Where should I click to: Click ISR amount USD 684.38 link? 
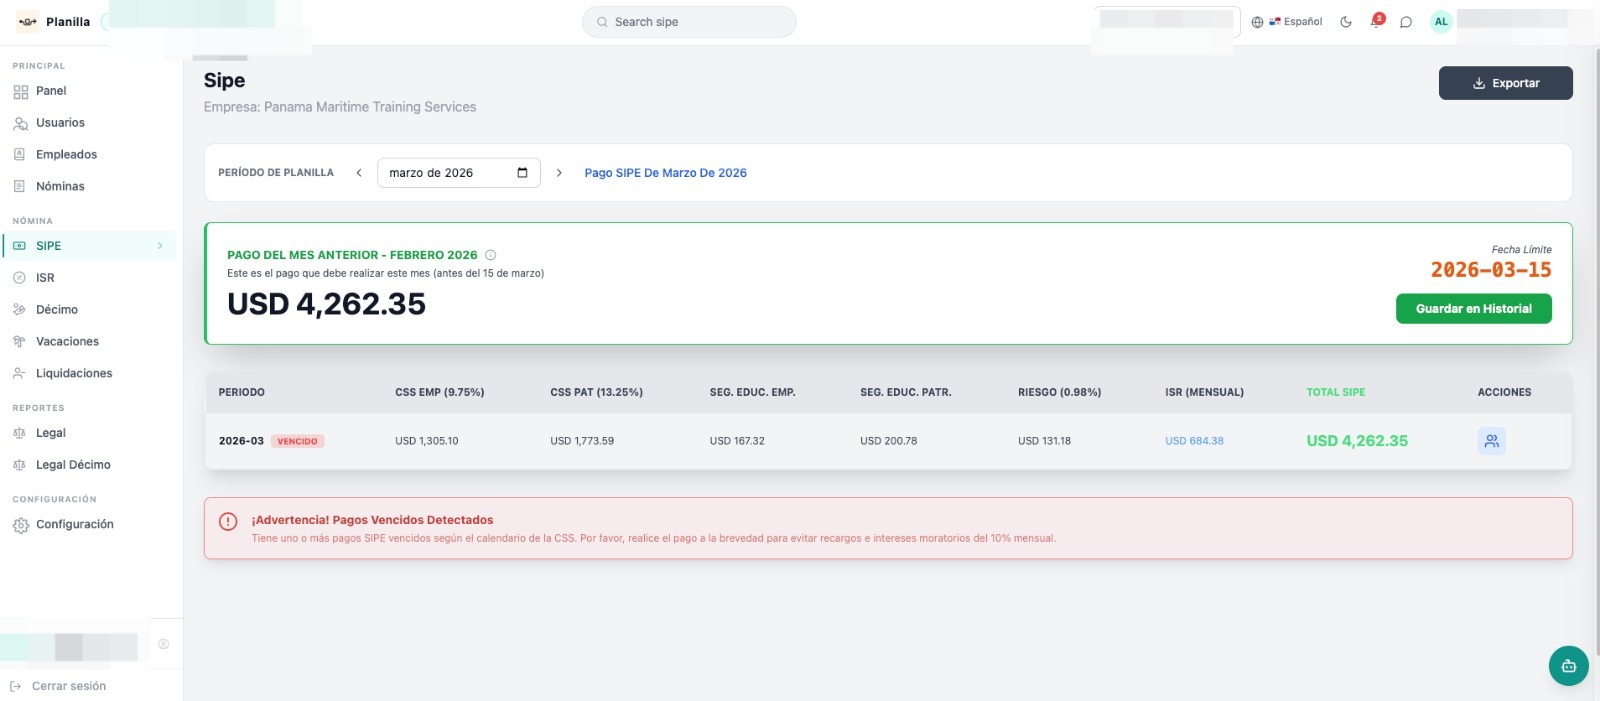tap(1194, 441)
